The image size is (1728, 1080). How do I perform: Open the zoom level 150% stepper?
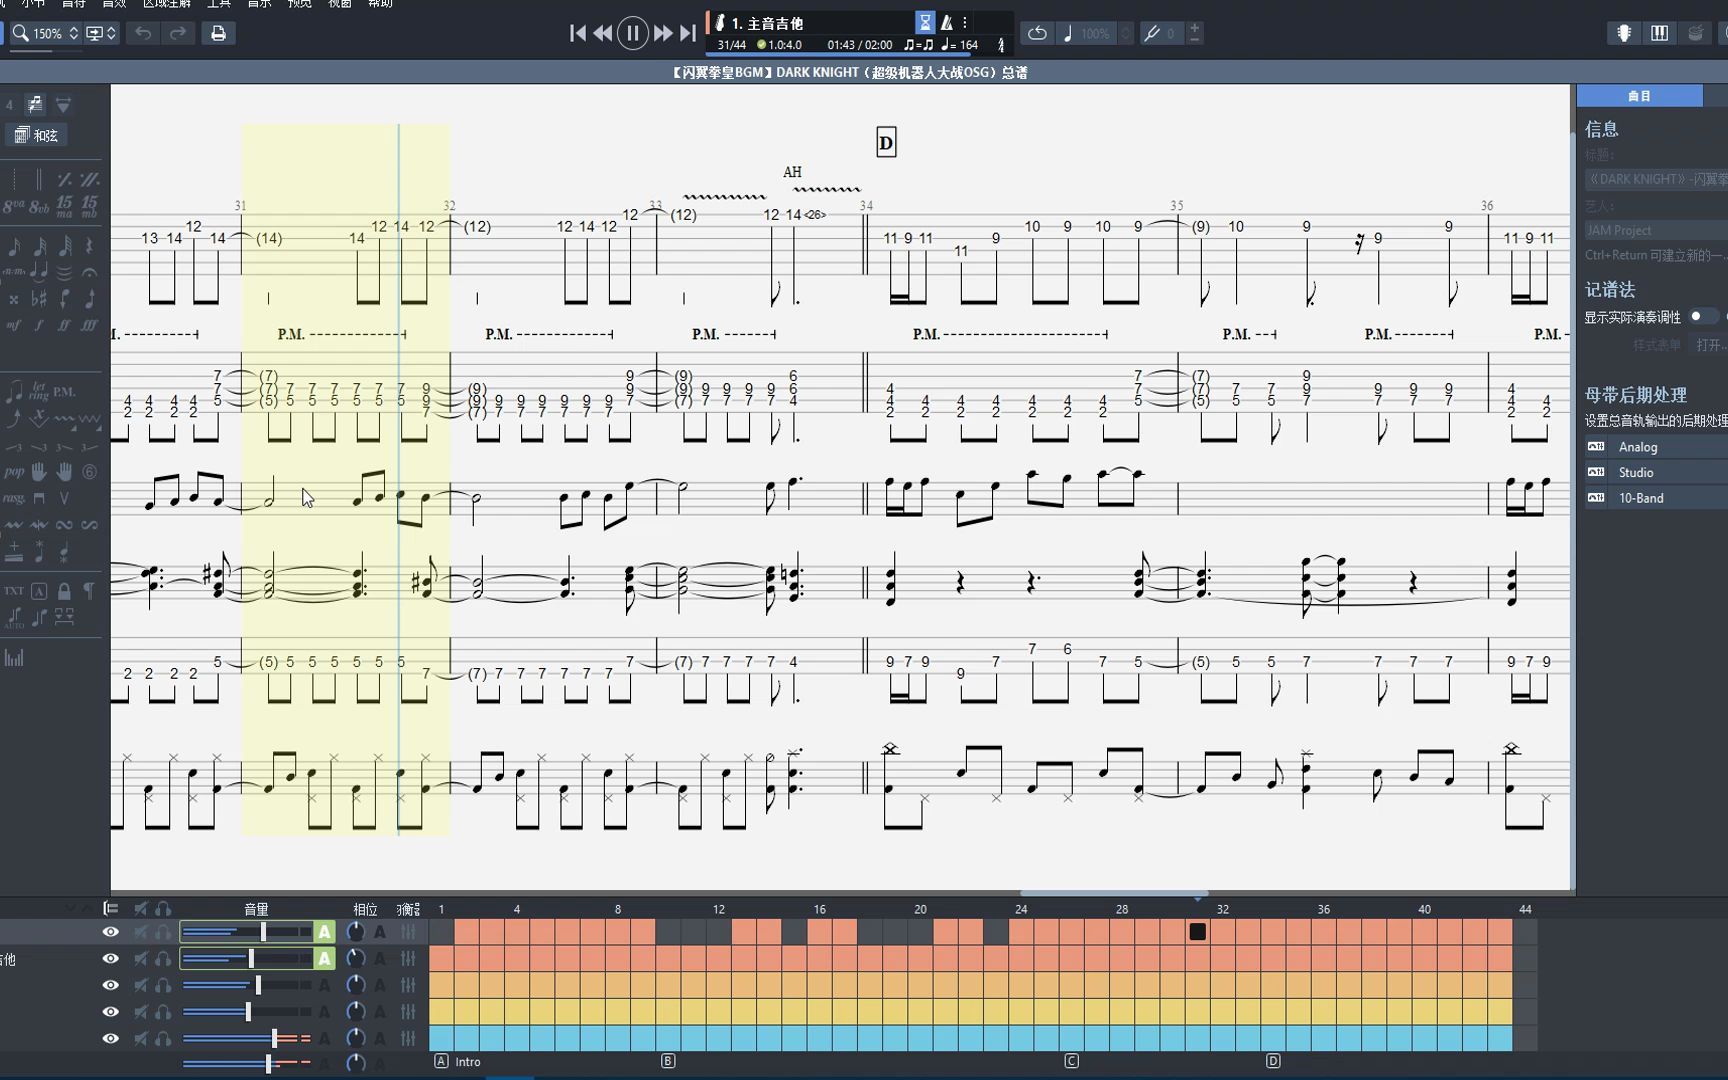73,33
